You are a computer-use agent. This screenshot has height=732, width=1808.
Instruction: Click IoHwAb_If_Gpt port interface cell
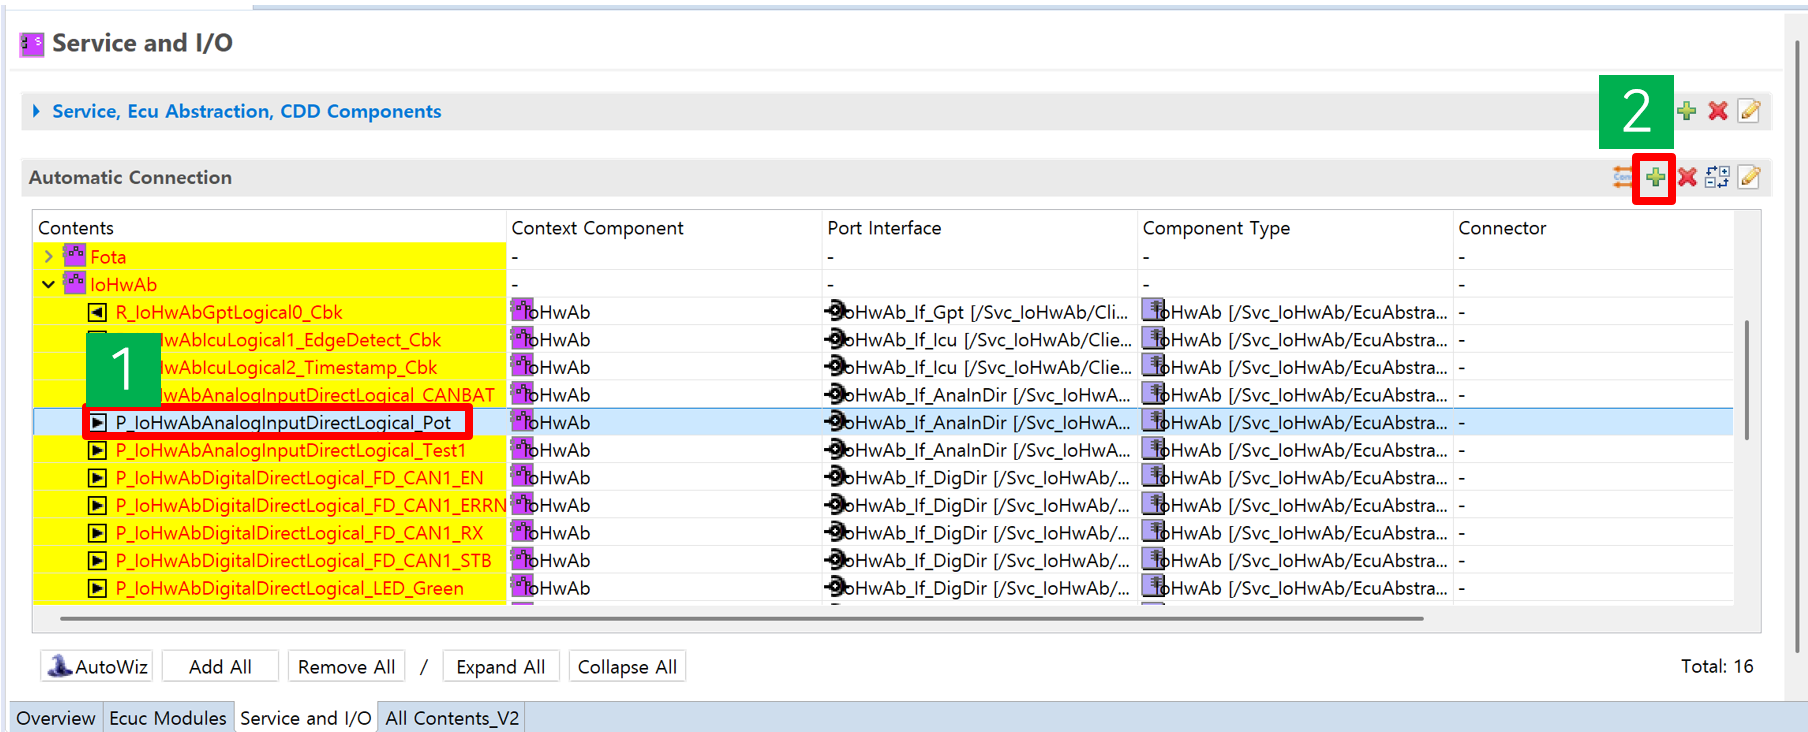tap(980, 312)
